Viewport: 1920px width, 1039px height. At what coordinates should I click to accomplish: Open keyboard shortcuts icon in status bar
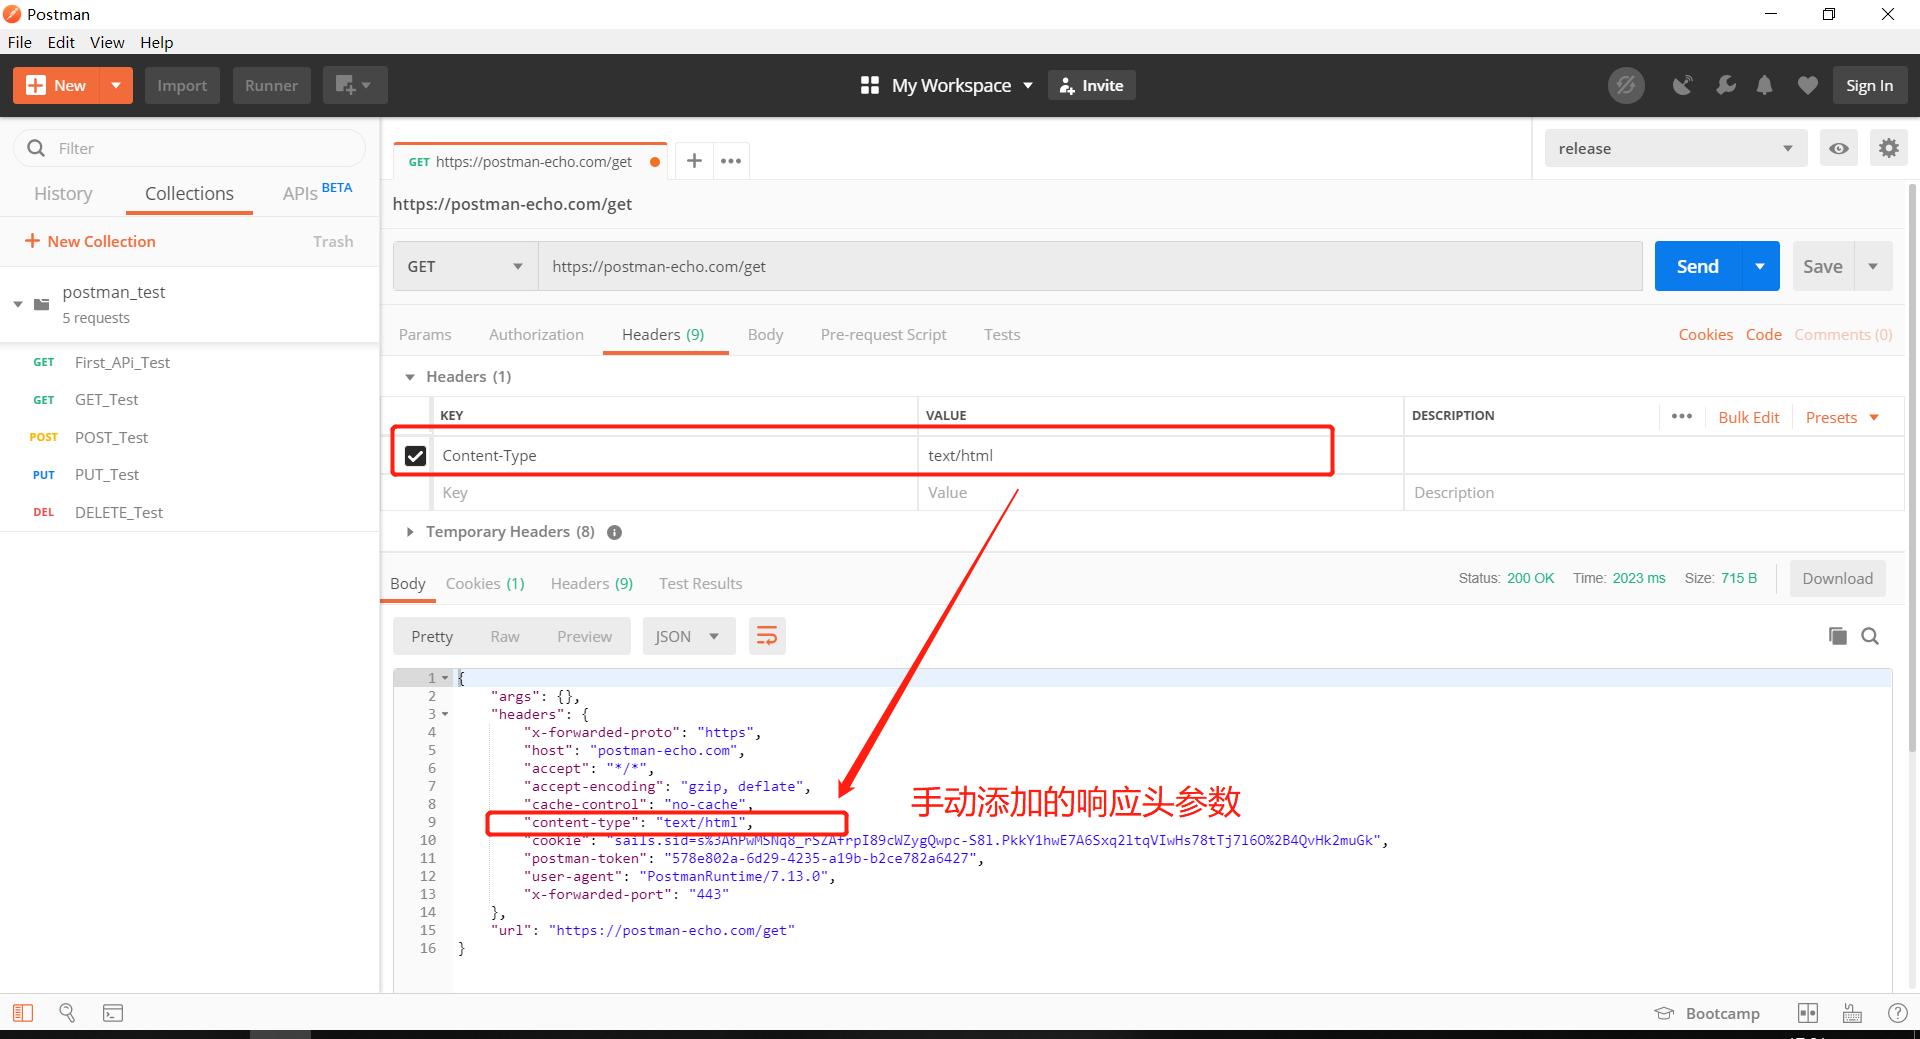[1852, 1013]
